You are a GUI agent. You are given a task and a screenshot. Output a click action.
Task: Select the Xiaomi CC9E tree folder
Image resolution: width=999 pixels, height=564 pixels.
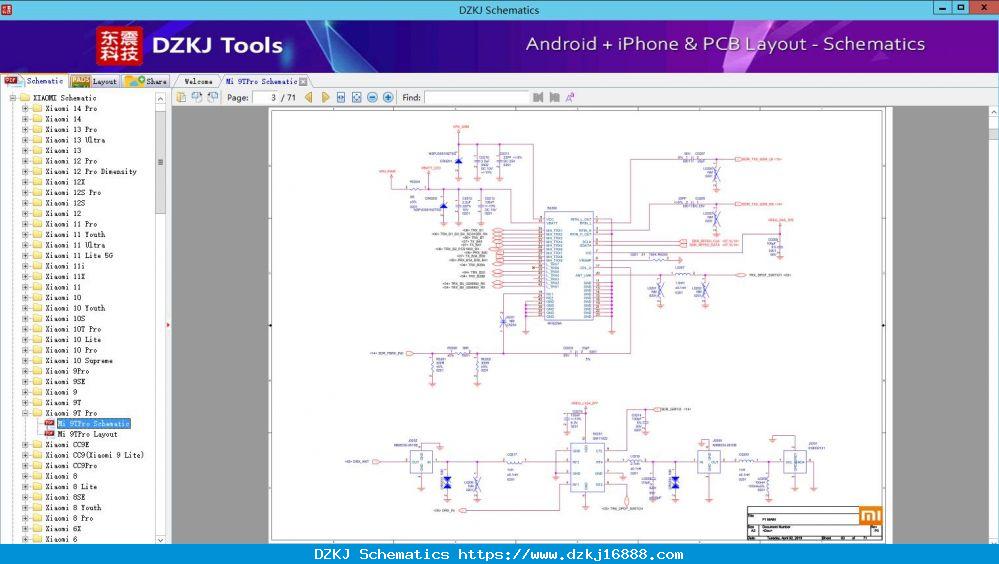[x=67, y=445]
